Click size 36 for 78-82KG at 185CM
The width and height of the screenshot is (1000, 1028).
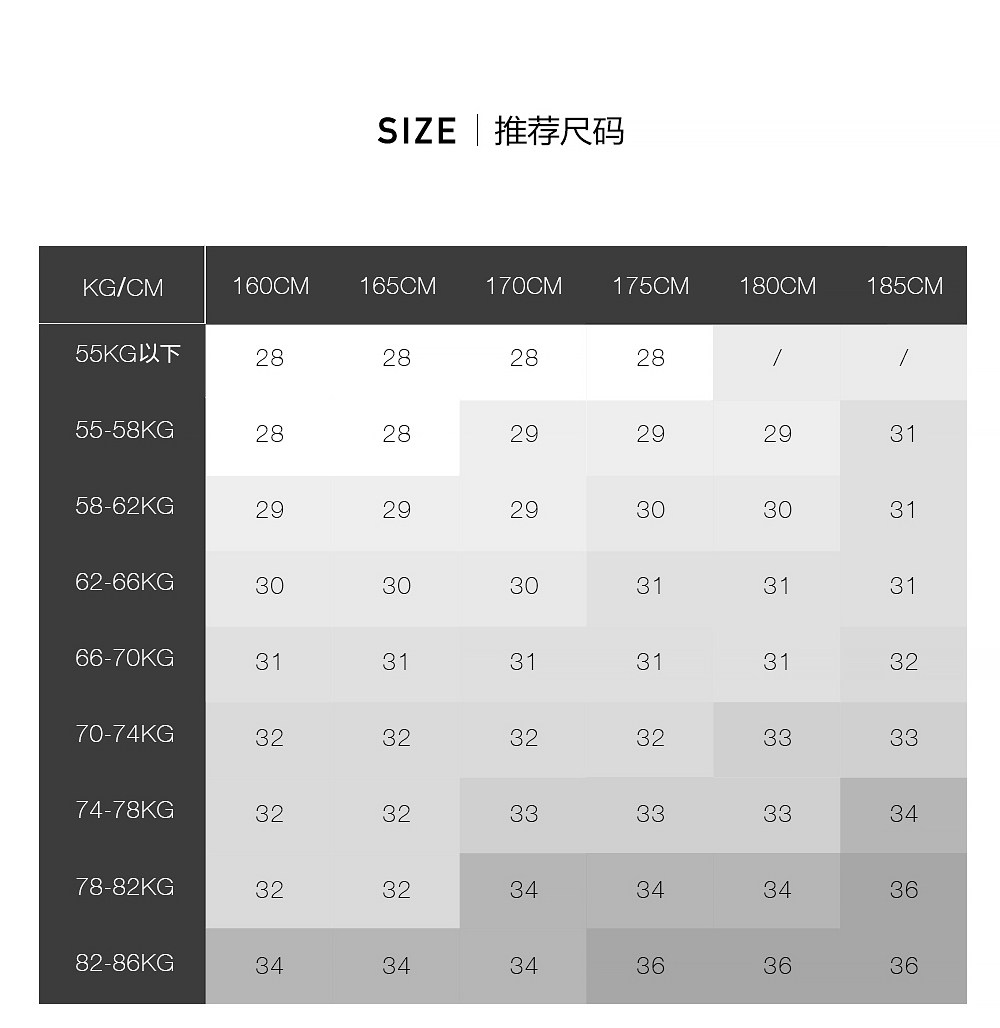pyautogui.click(x=904, y=890)
